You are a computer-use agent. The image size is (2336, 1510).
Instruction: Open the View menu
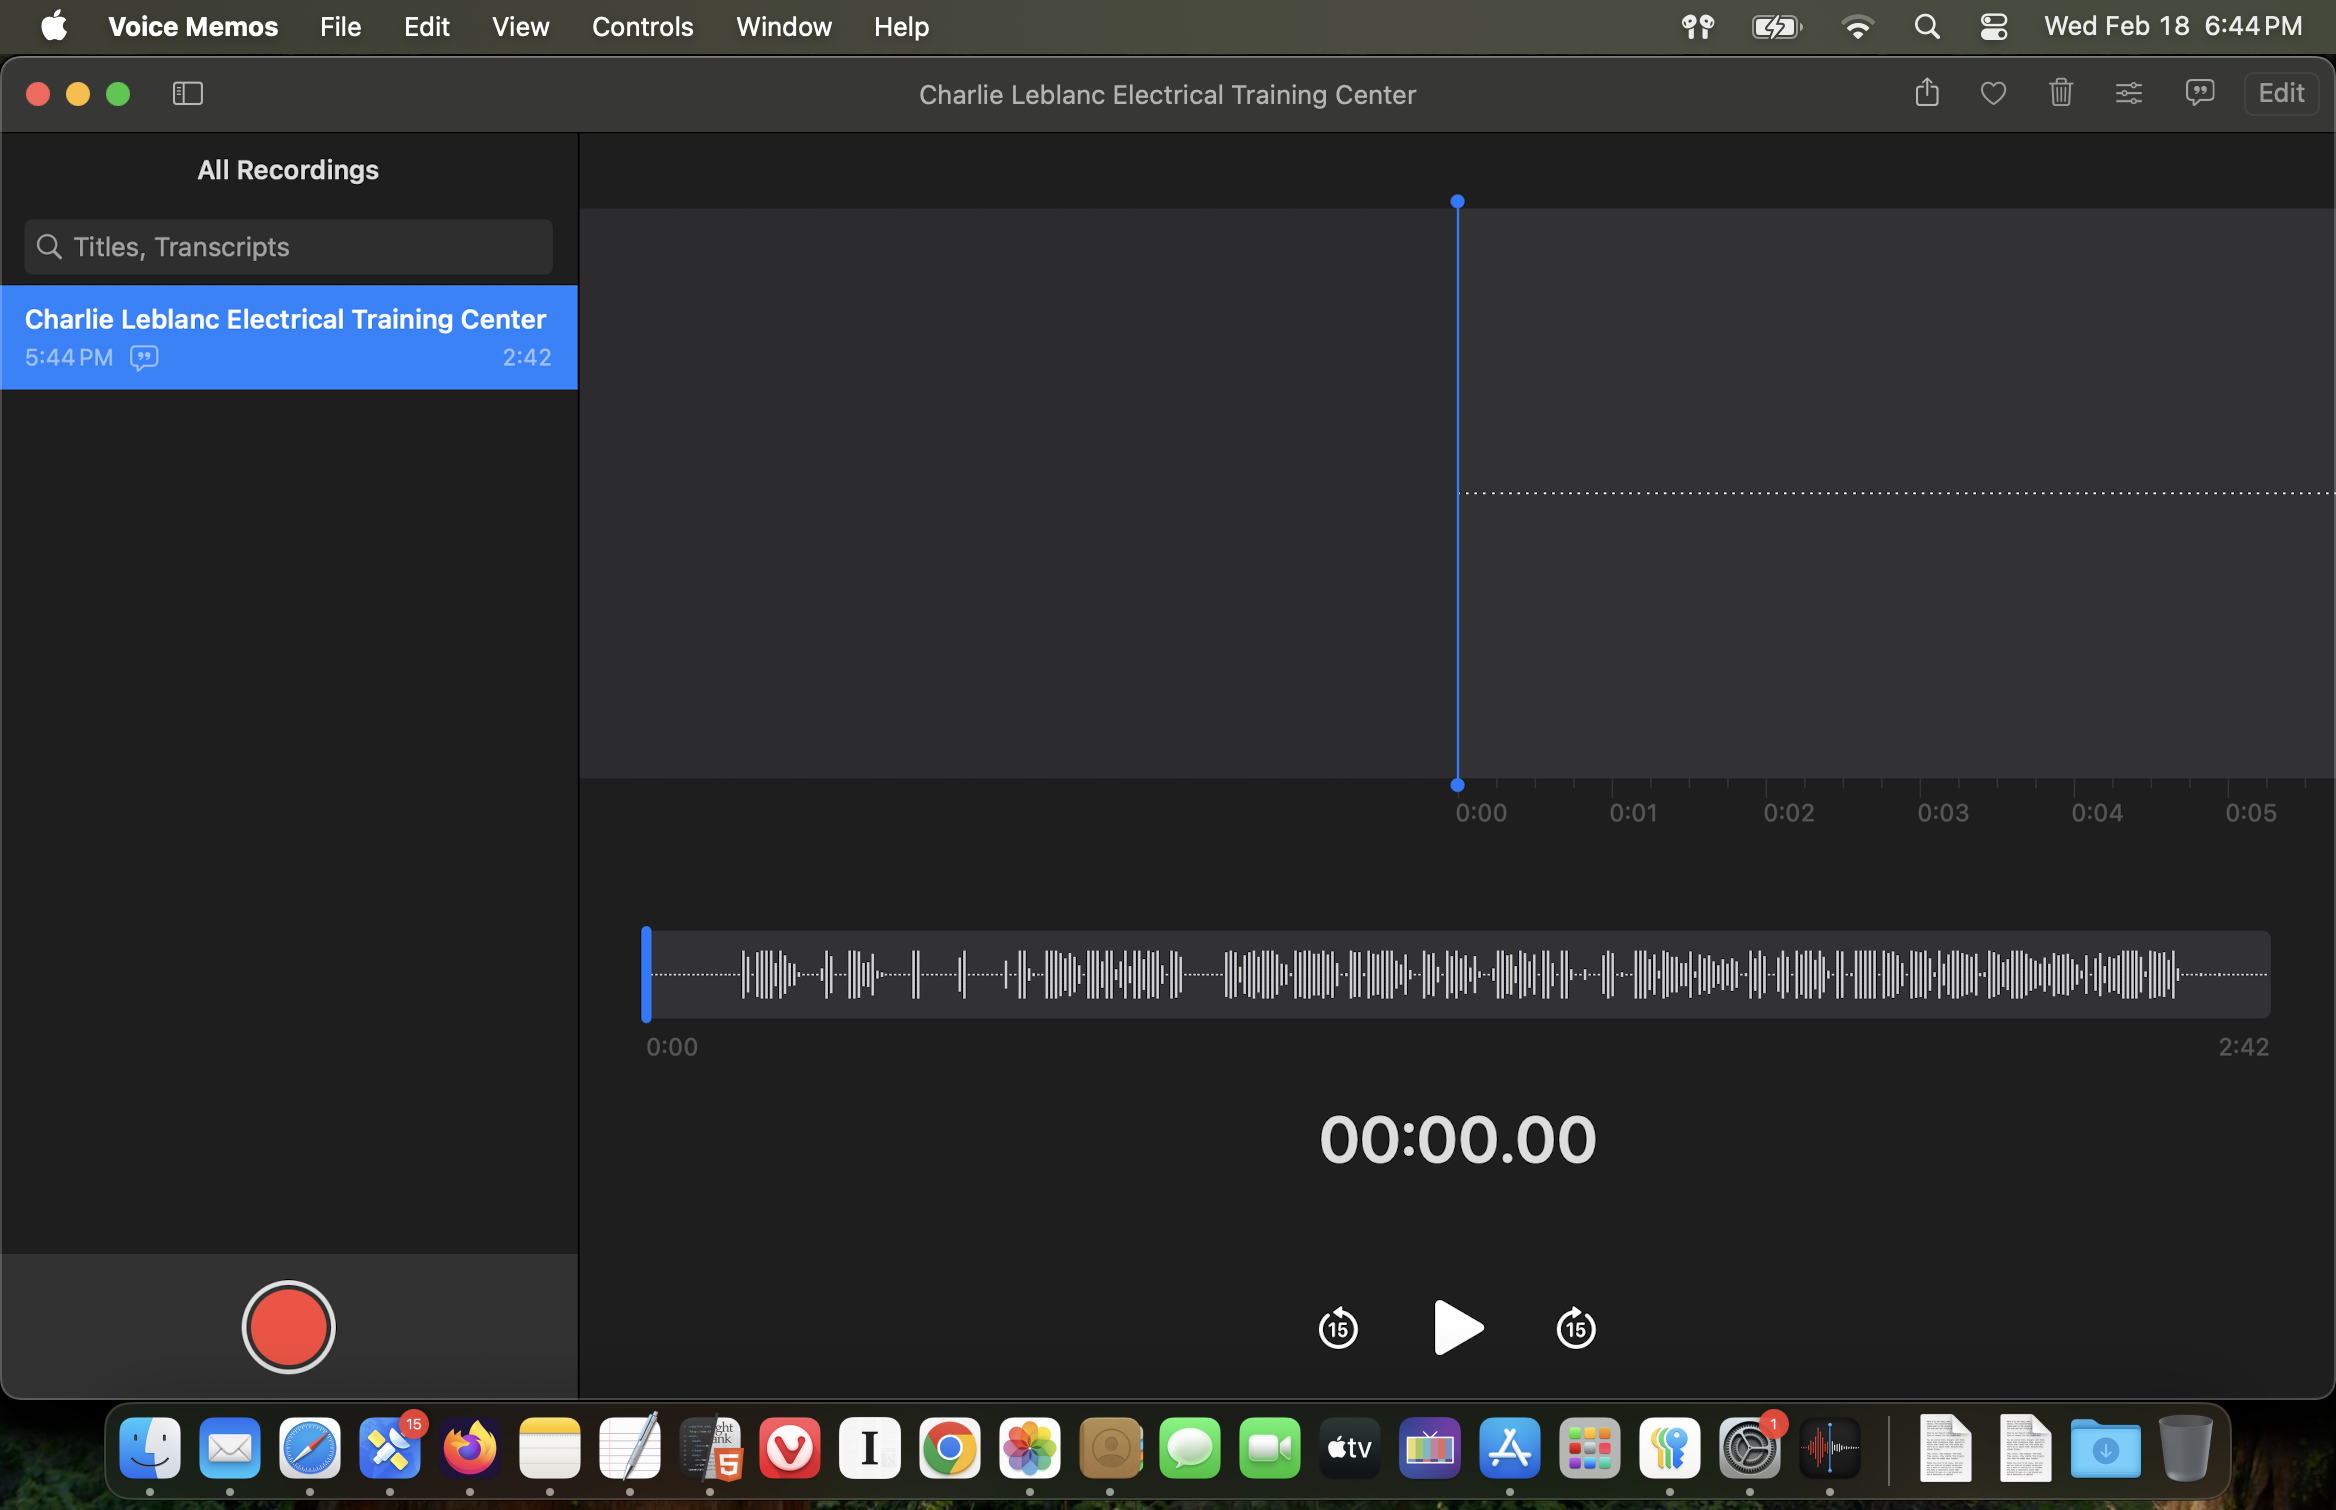click(520, 27)
